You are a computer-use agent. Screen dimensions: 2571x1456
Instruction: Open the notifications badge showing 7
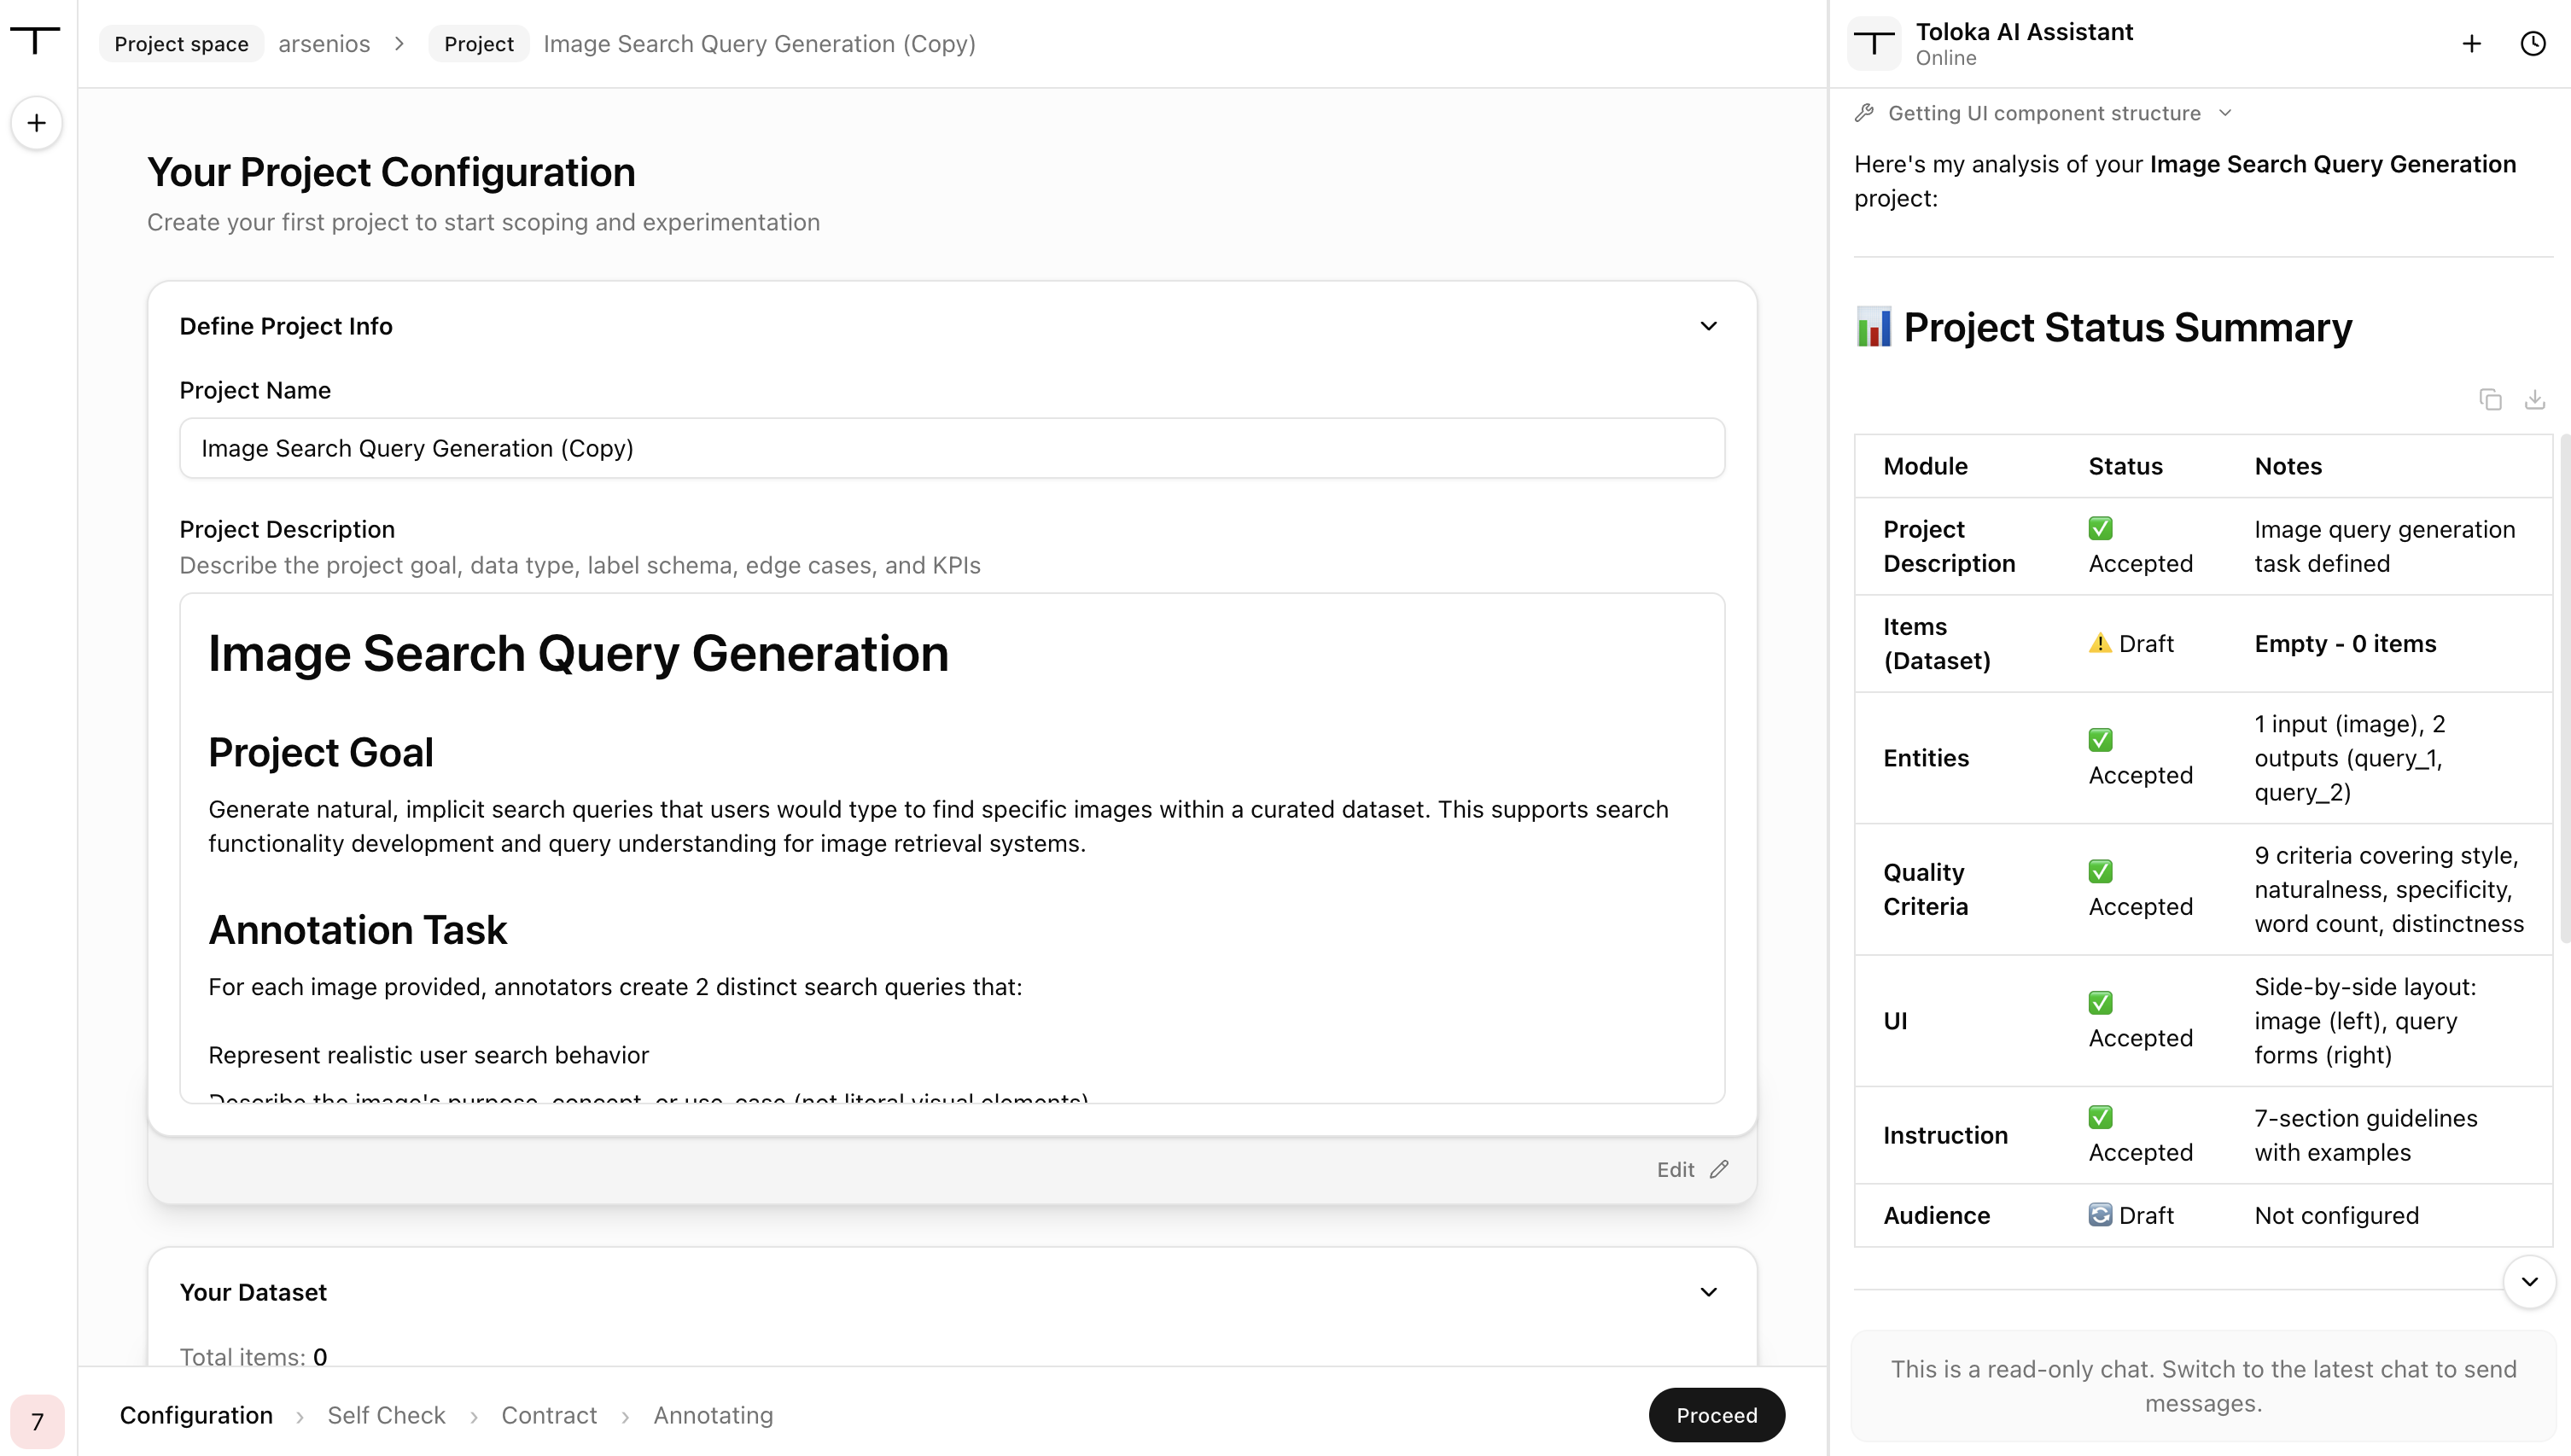pyautogui.click(x=37, y=1421)
